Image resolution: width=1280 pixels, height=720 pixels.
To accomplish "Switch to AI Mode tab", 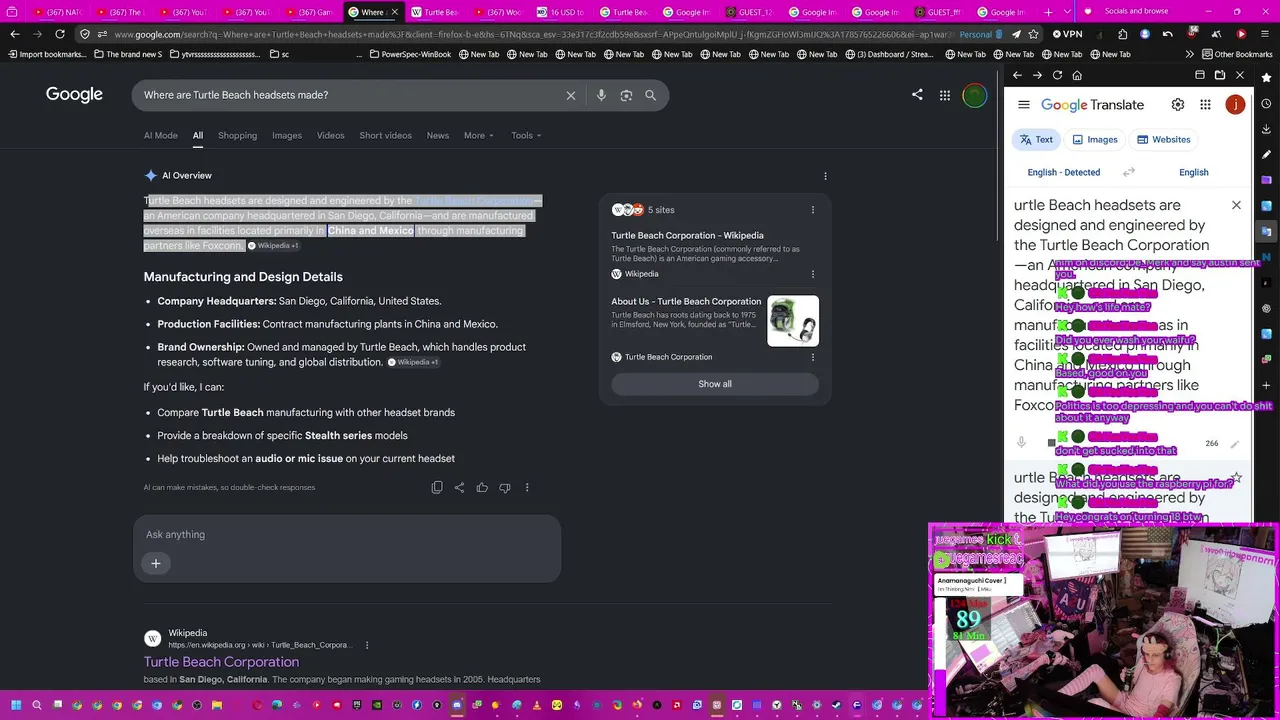I will tap(161, 136).
